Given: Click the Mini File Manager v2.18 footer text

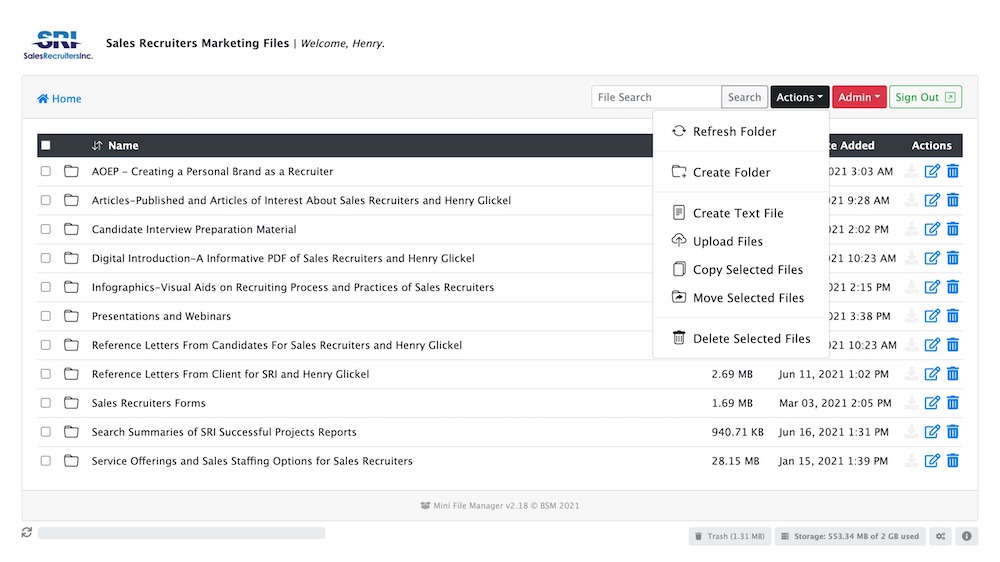Looking at the screenshot, I should click(500, 505).
